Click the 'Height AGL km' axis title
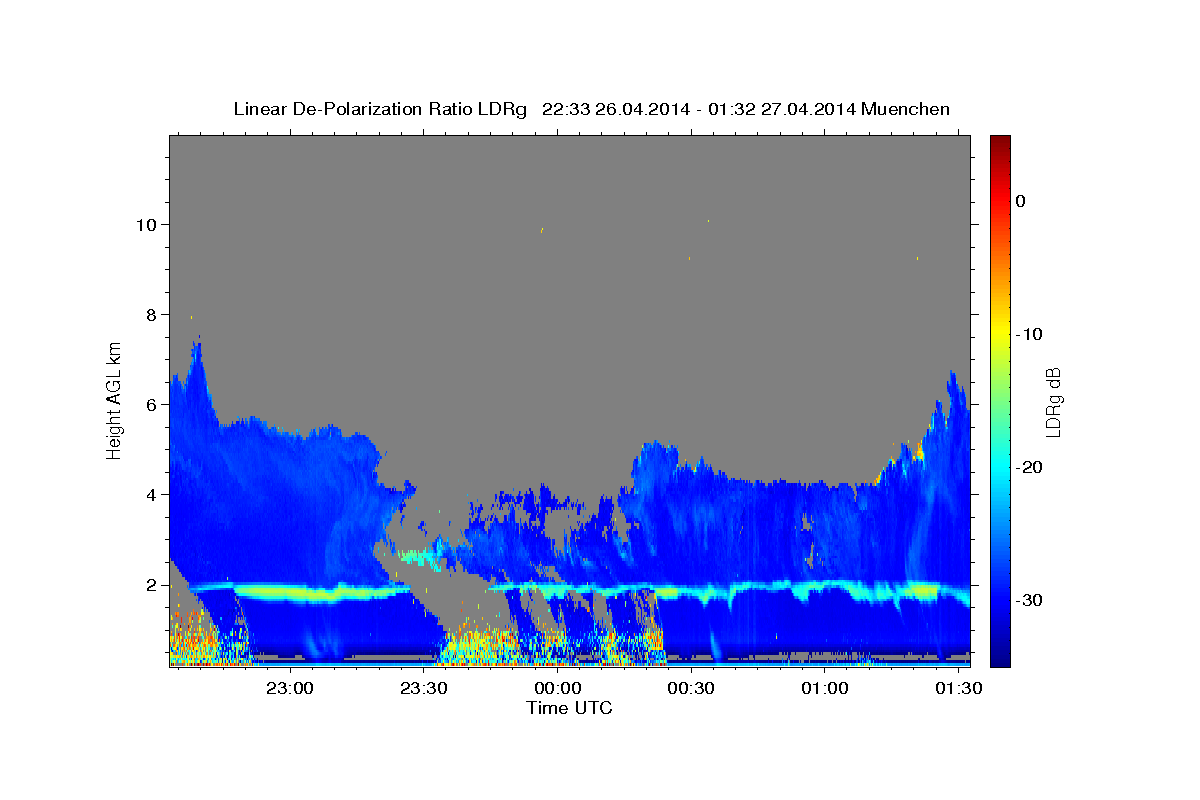 [115, 401]
